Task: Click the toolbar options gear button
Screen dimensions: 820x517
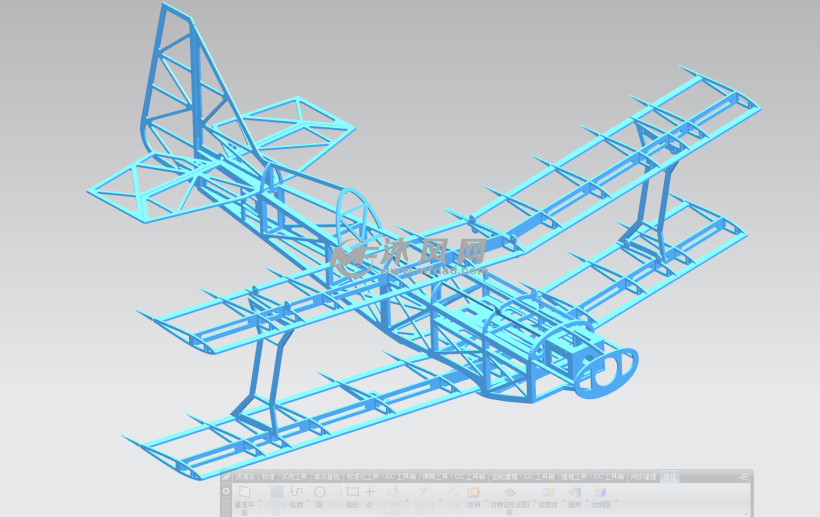Action: 226,491
